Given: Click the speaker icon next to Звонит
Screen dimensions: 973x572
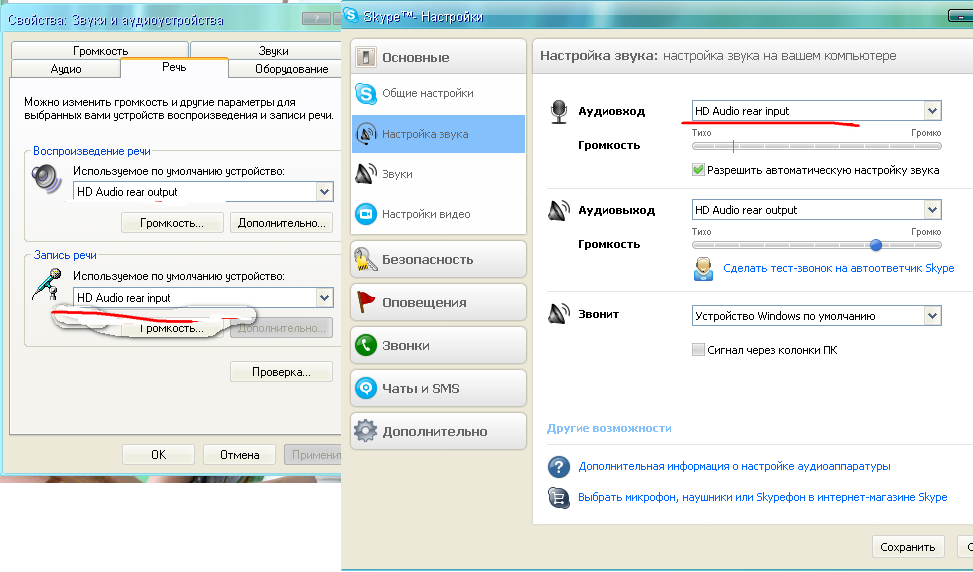Looking at the screenshot, I should click(x=558, y=313).
